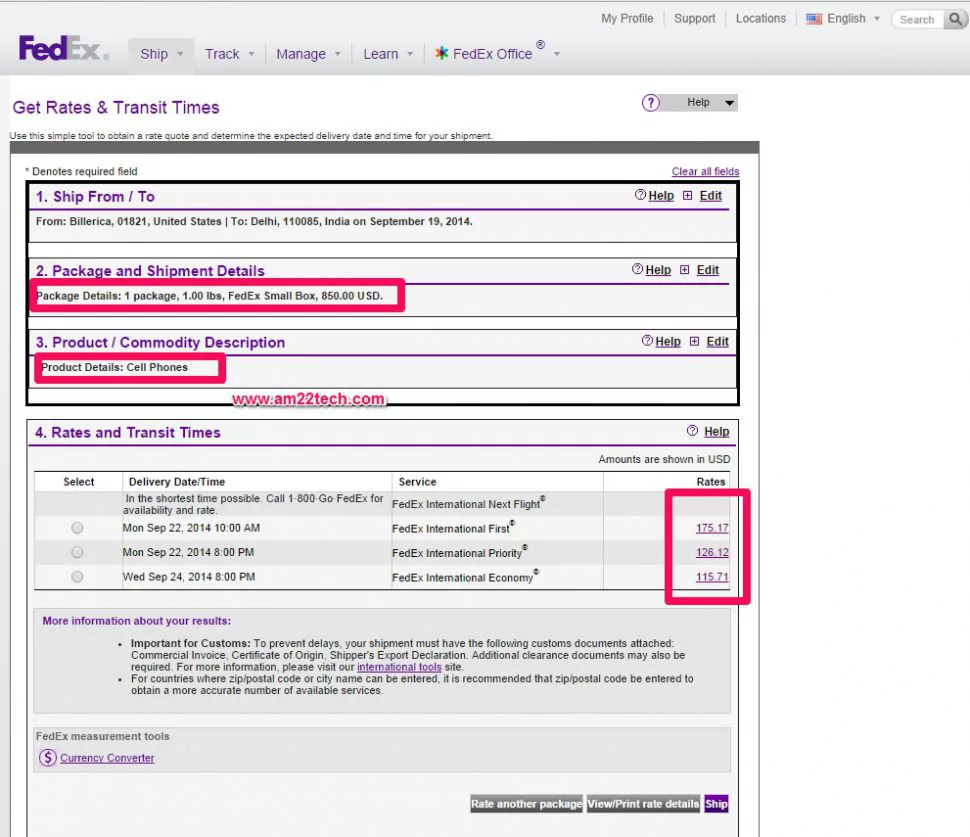
Task: Click Help link in Package and Shipment Details
Action: click(658, 270)
